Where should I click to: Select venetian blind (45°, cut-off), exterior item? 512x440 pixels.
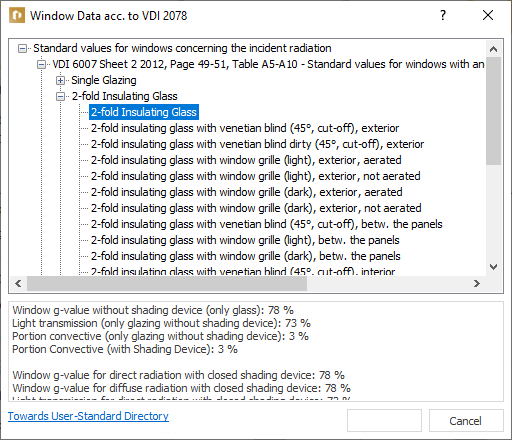click(245, 128)
